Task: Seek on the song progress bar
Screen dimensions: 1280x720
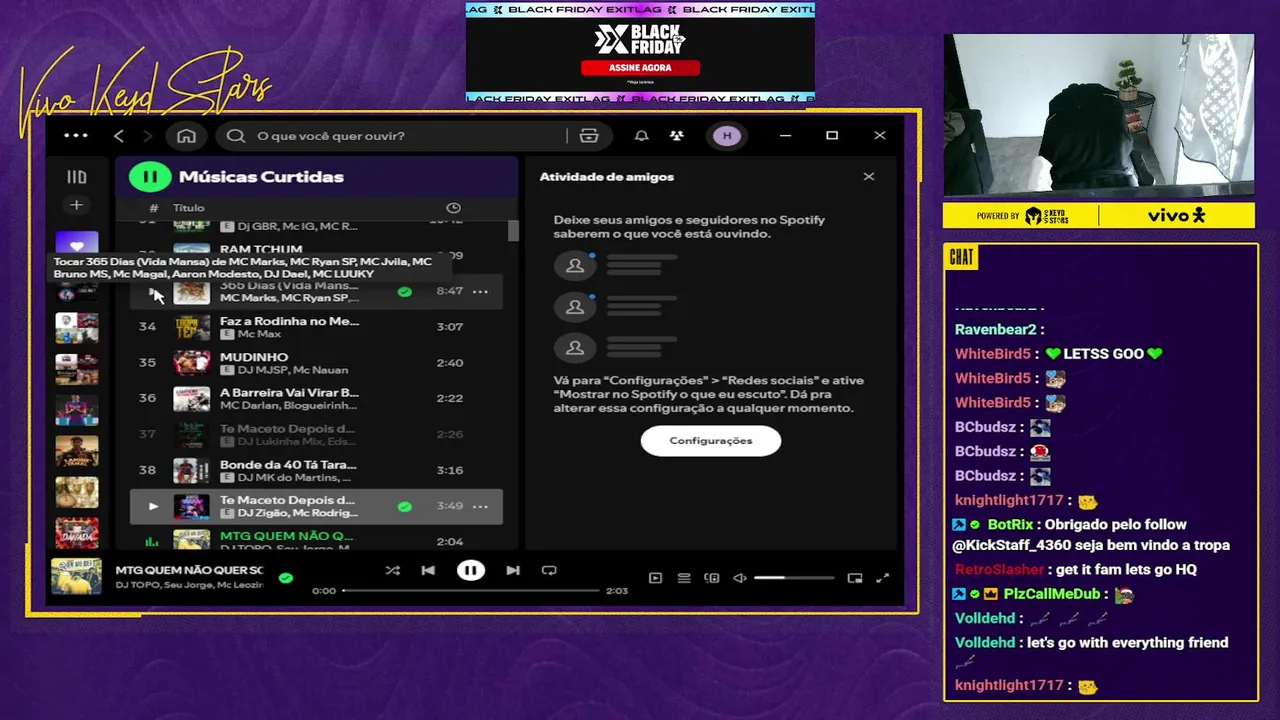Action: pyautogui.click(x=470, y=591)
